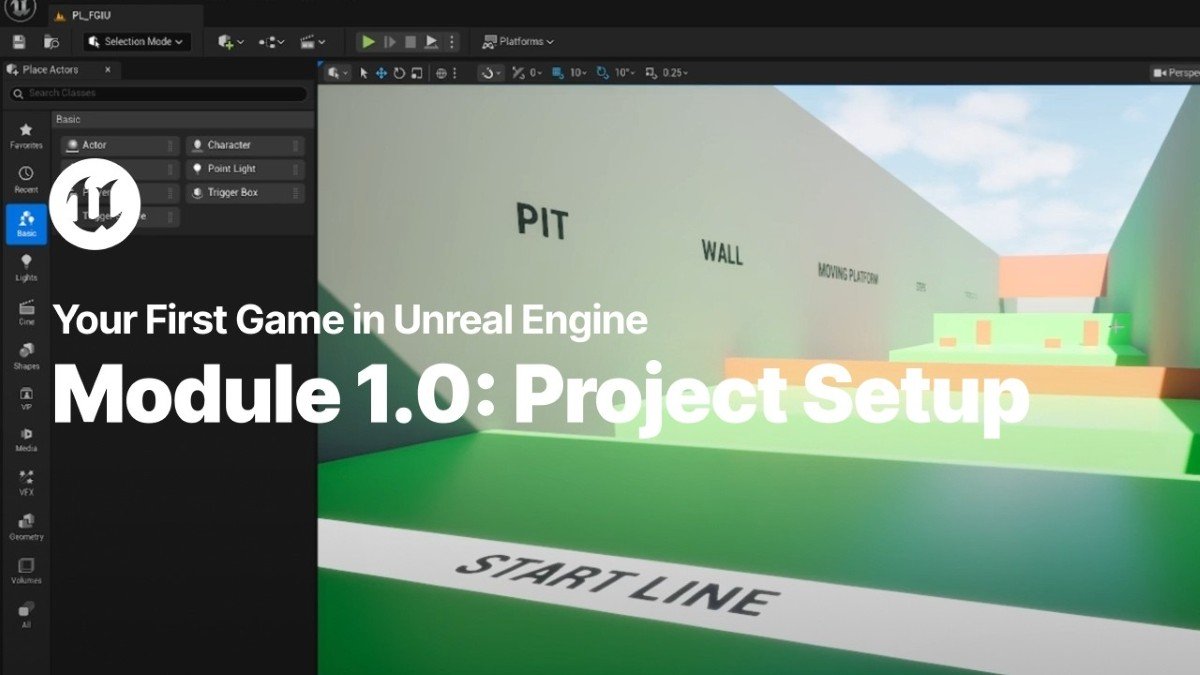Select the Basic category
1200x675 pixels.
pos(26,225)
